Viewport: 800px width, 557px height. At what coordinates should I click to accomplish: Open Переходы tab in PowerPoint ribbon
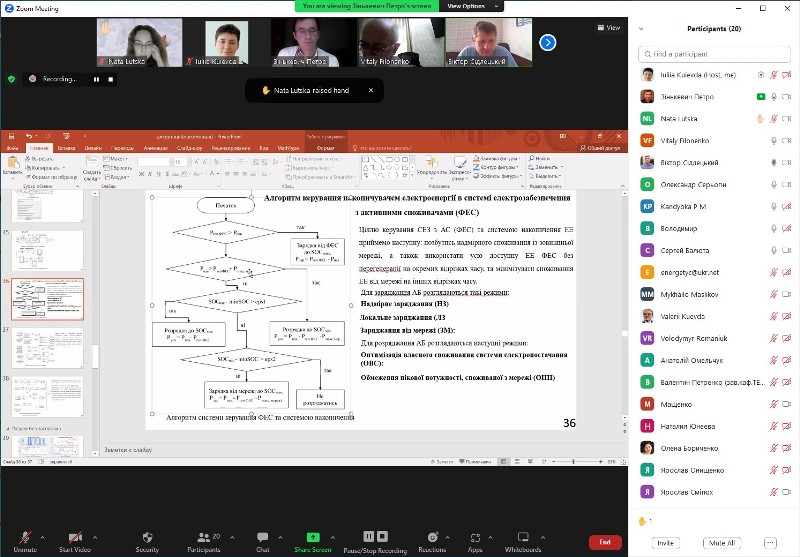(122, 148)
